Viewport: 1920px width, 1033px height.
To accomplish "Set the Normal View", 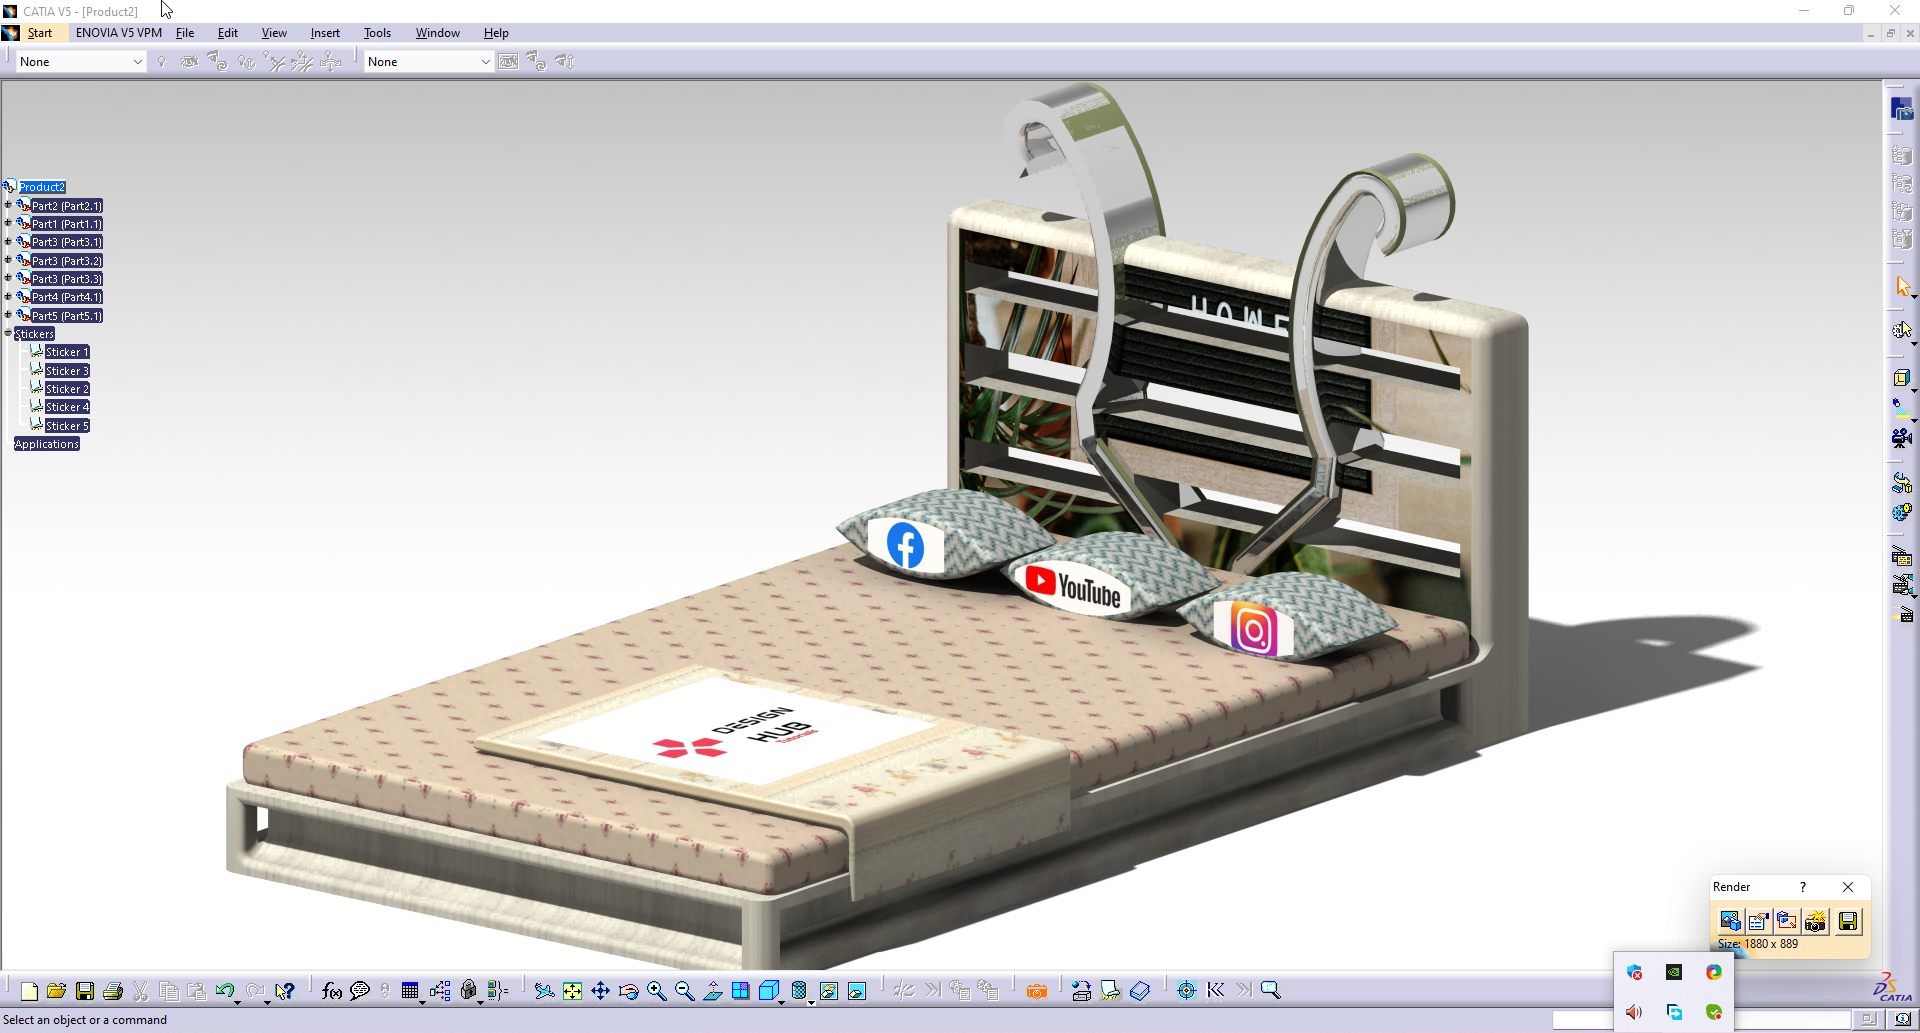I will click(x=712, y=991).
